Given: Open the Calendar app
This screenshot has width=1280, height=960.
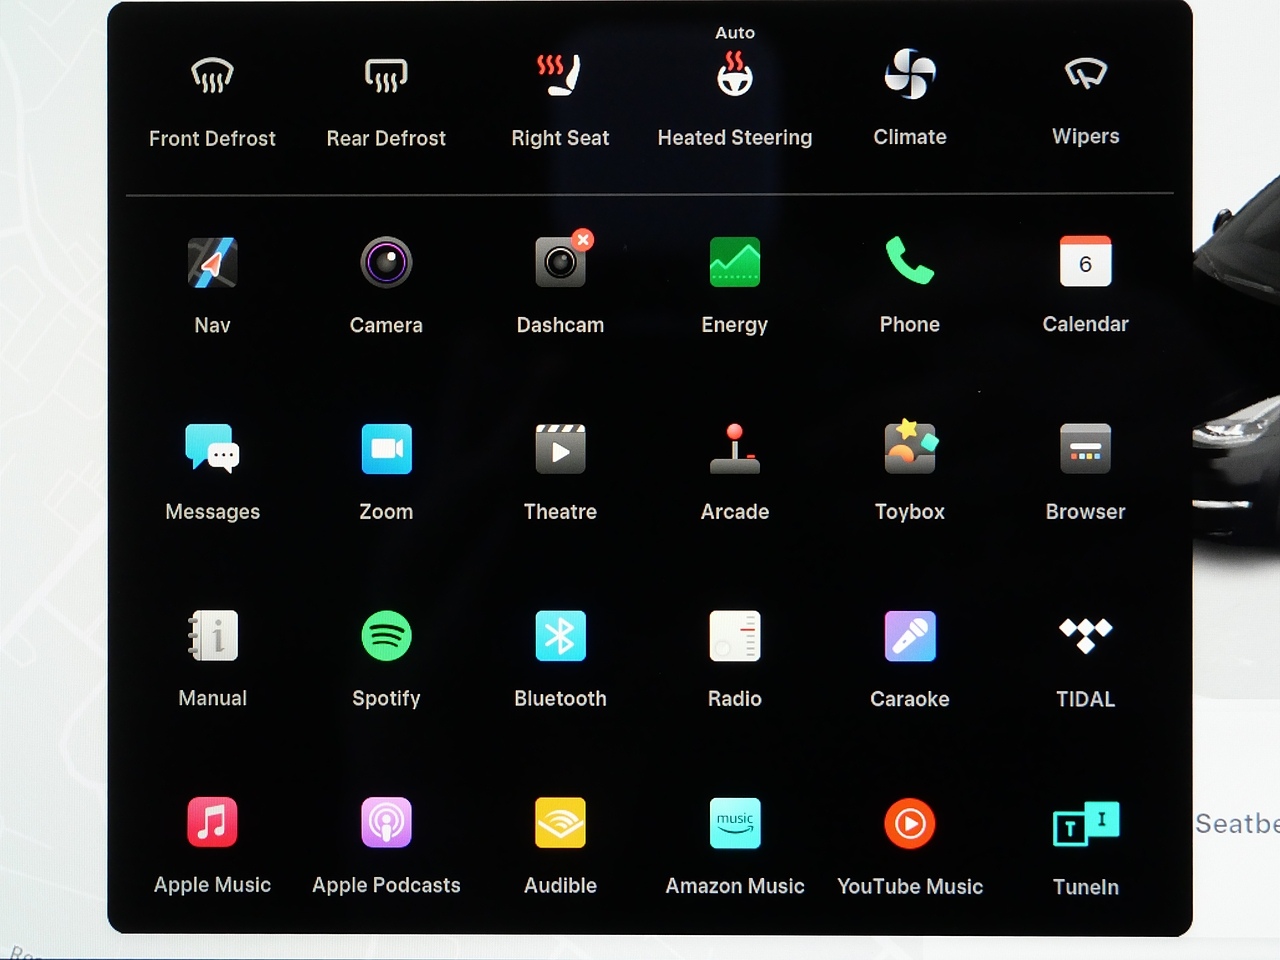Looking at the screenshot, I should 1085,263.
